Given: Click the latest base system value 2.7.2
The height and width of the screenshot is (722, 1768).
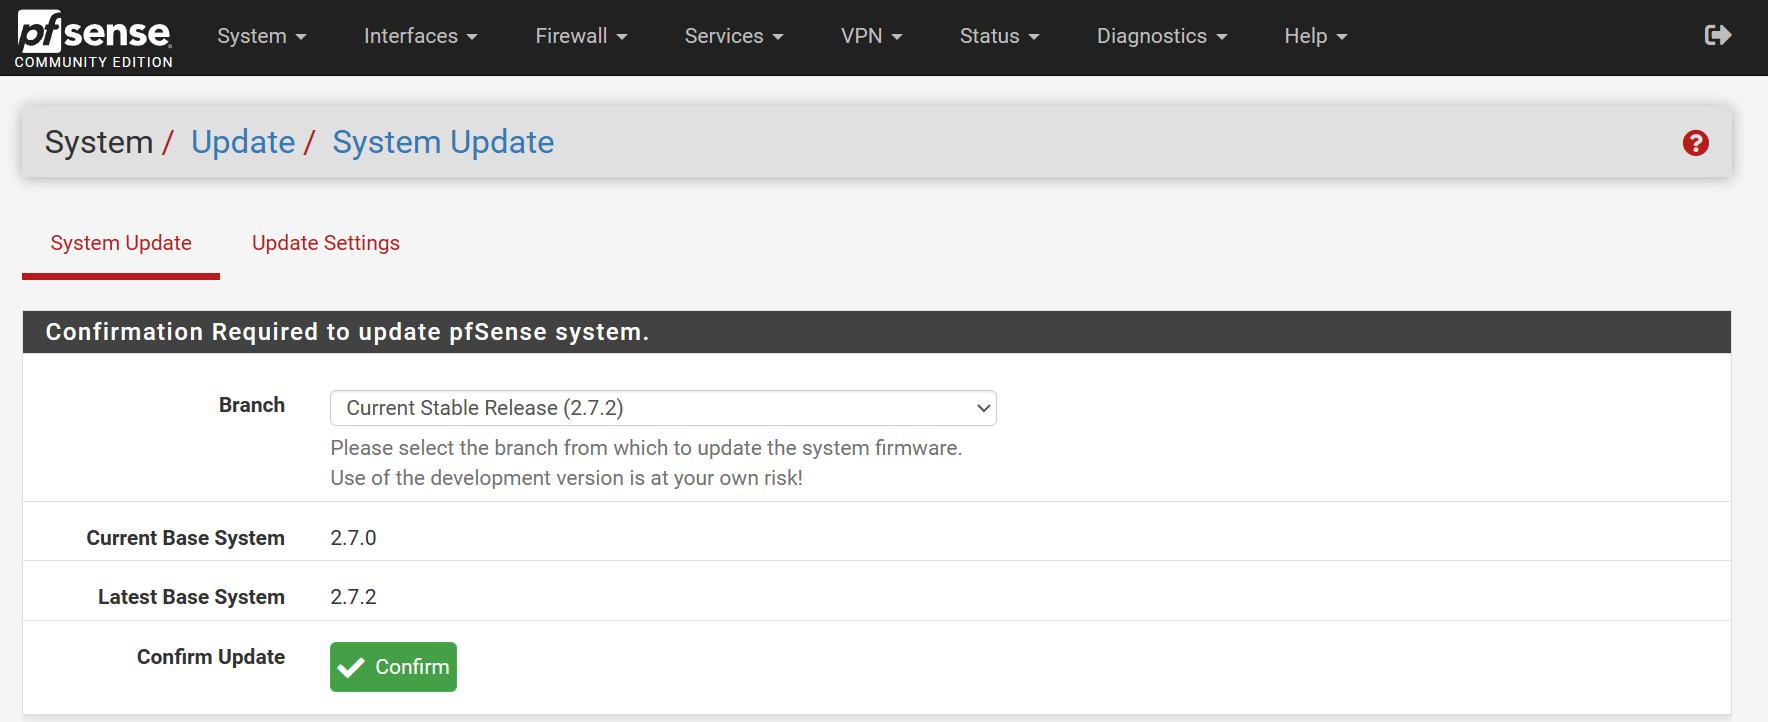Looking at the screenshot, I should [x=353, y=597].
